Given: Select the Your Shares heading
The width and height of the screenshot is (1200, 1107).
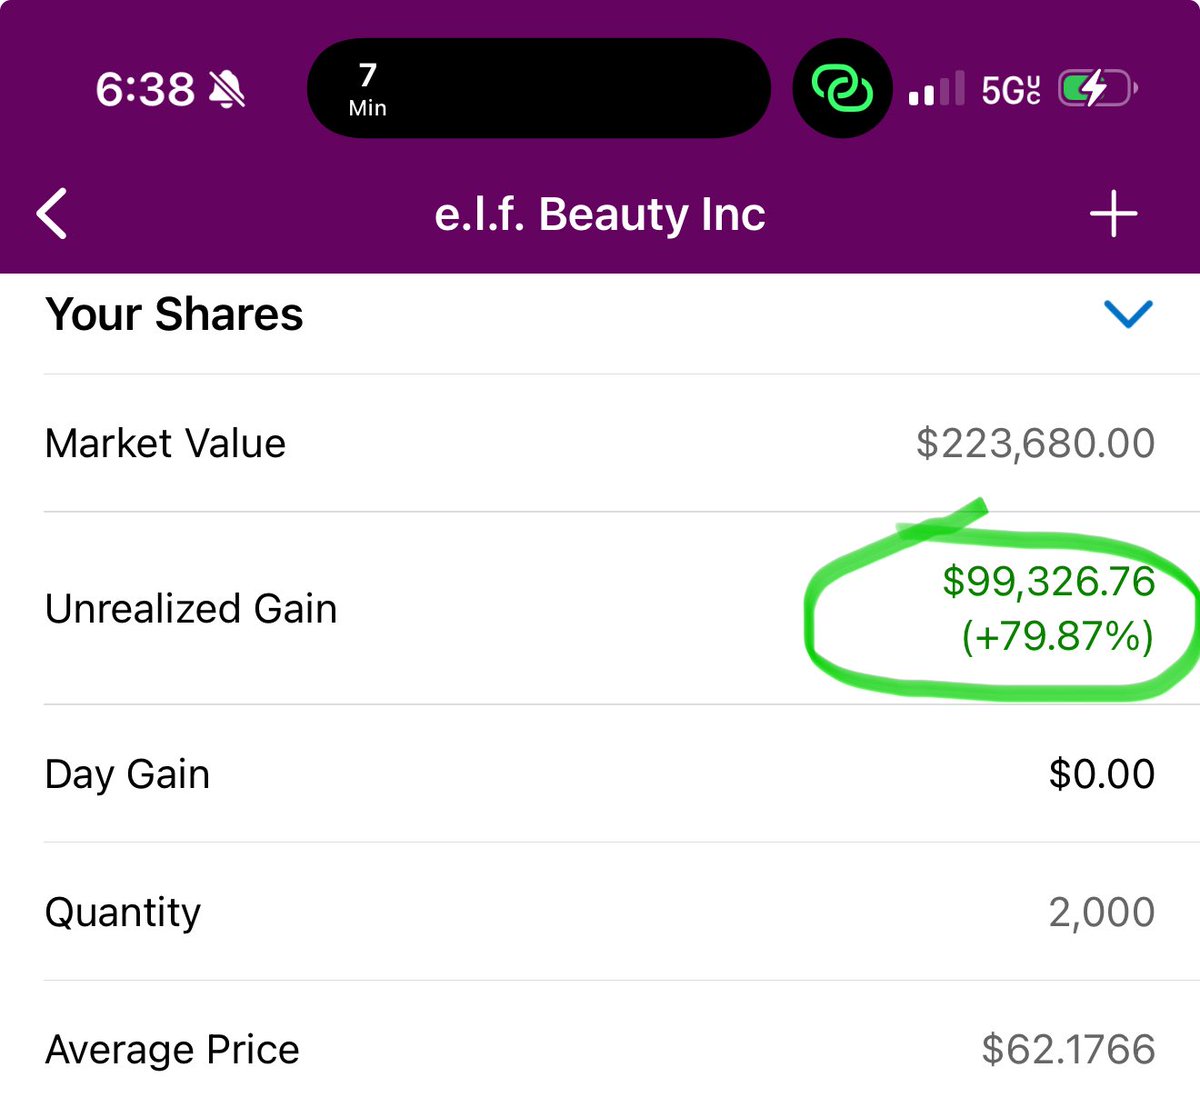Looking at the screenshot, I should click(x=174, y=314).
